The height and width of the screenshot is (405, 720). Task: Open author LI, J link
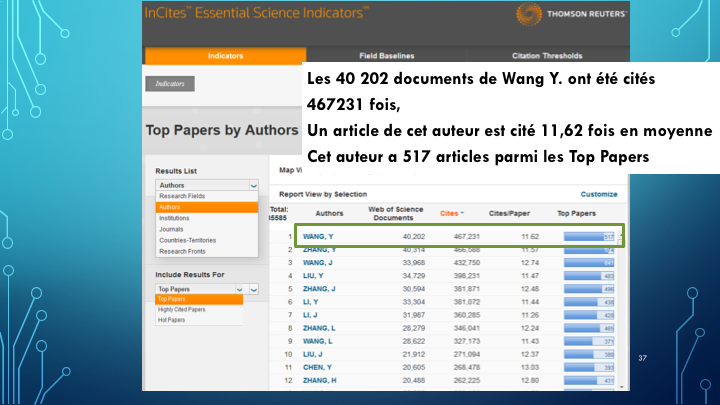pyautogui.click(x=310, y=315)
